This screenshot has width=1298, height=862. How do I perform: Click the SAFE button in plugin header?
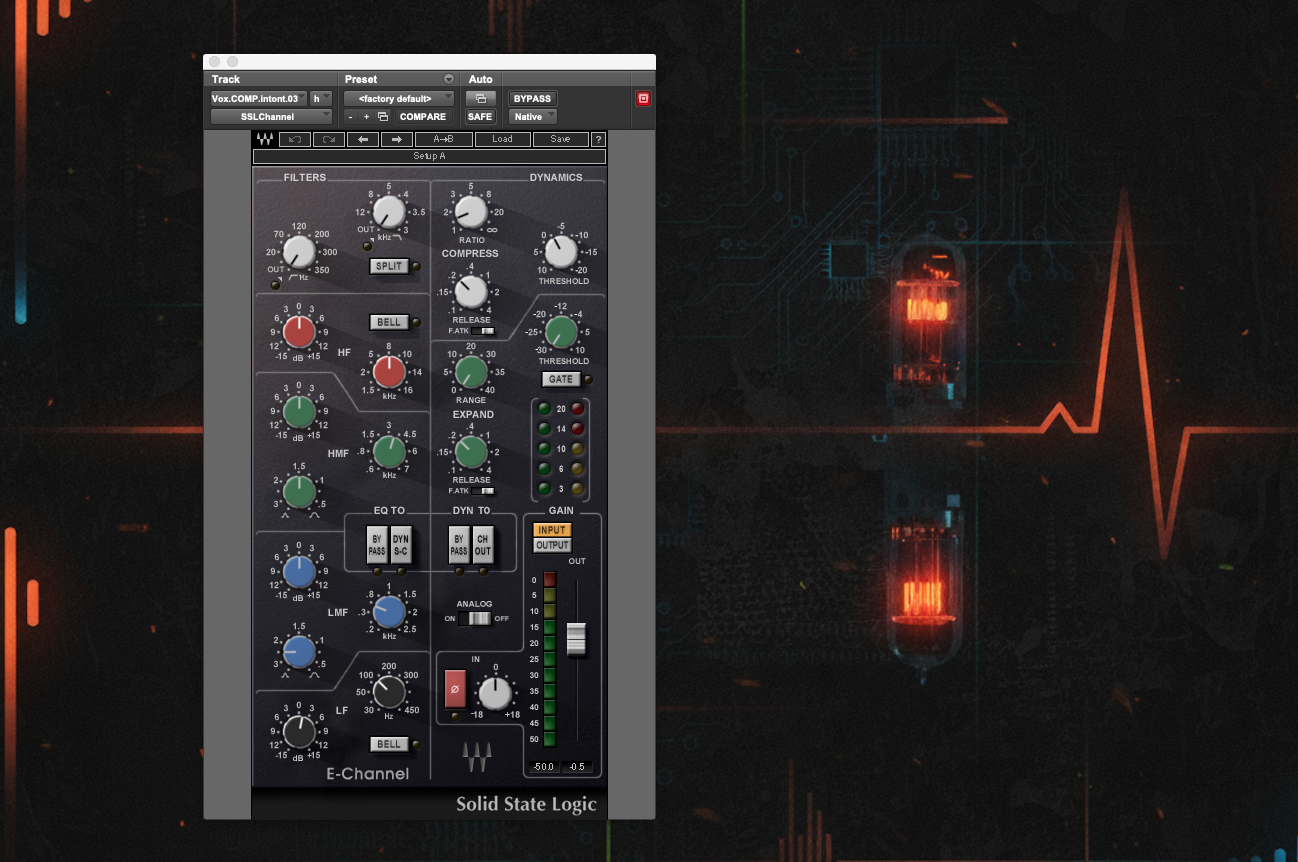[x=479, y=116]
